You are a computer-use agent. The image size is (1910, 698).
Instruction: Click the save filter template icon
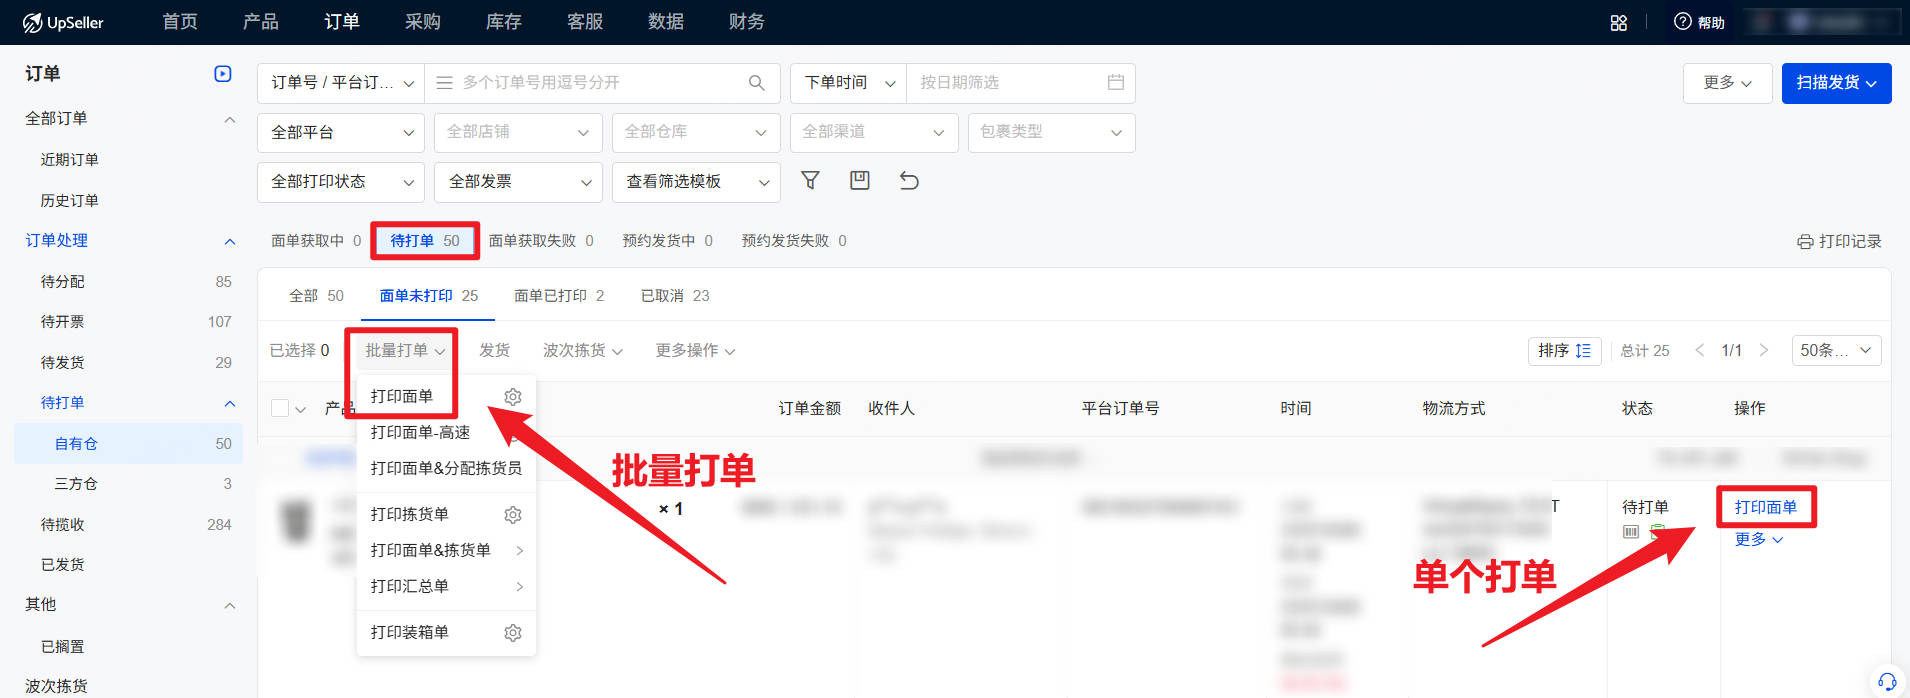point(860,180)
